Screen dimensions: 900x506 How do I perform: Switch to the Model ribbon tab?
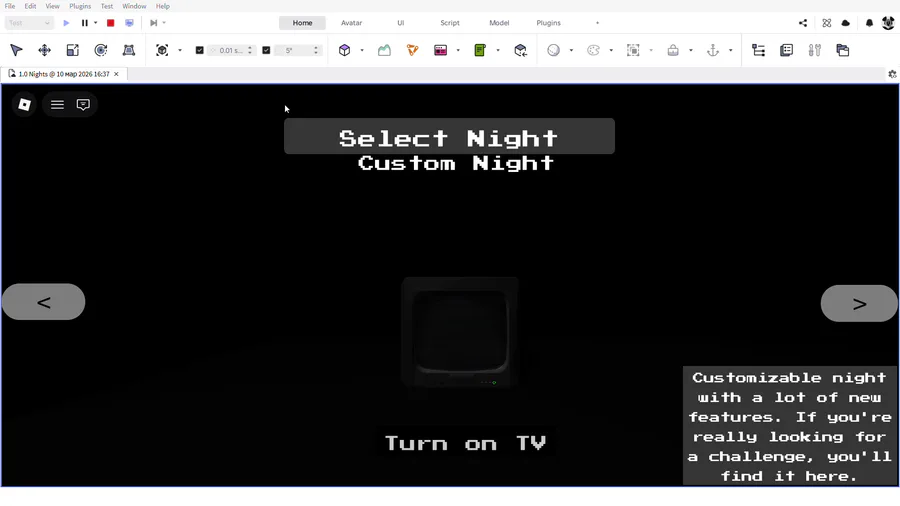[499, 23]
